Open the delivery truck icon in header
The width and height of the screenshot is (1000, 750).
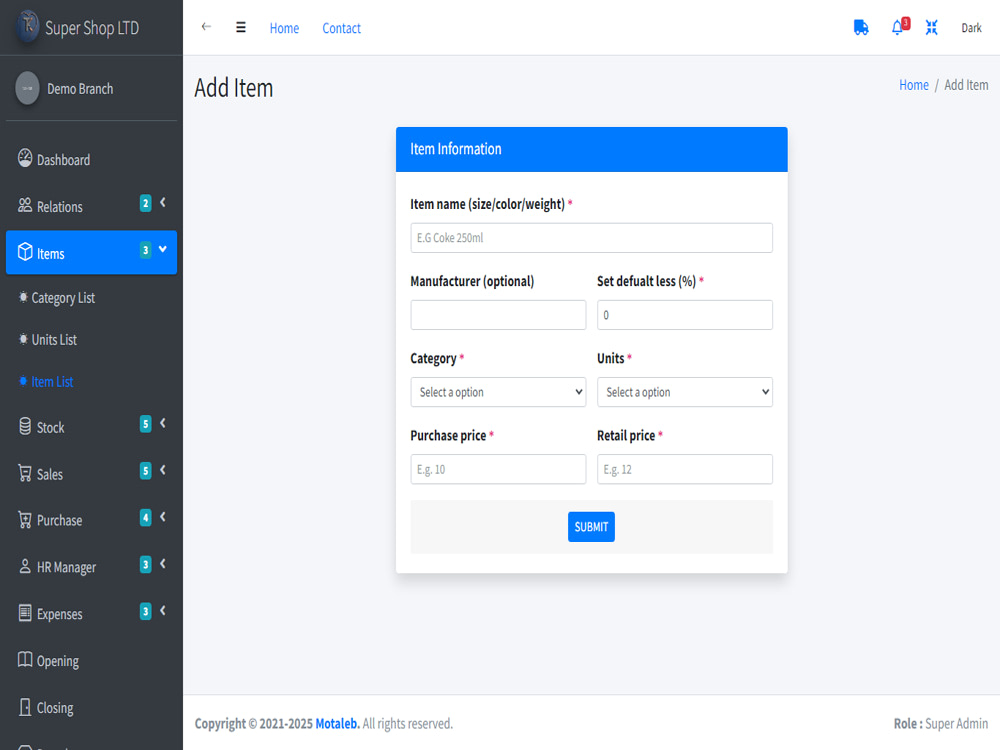pos(861,27)
